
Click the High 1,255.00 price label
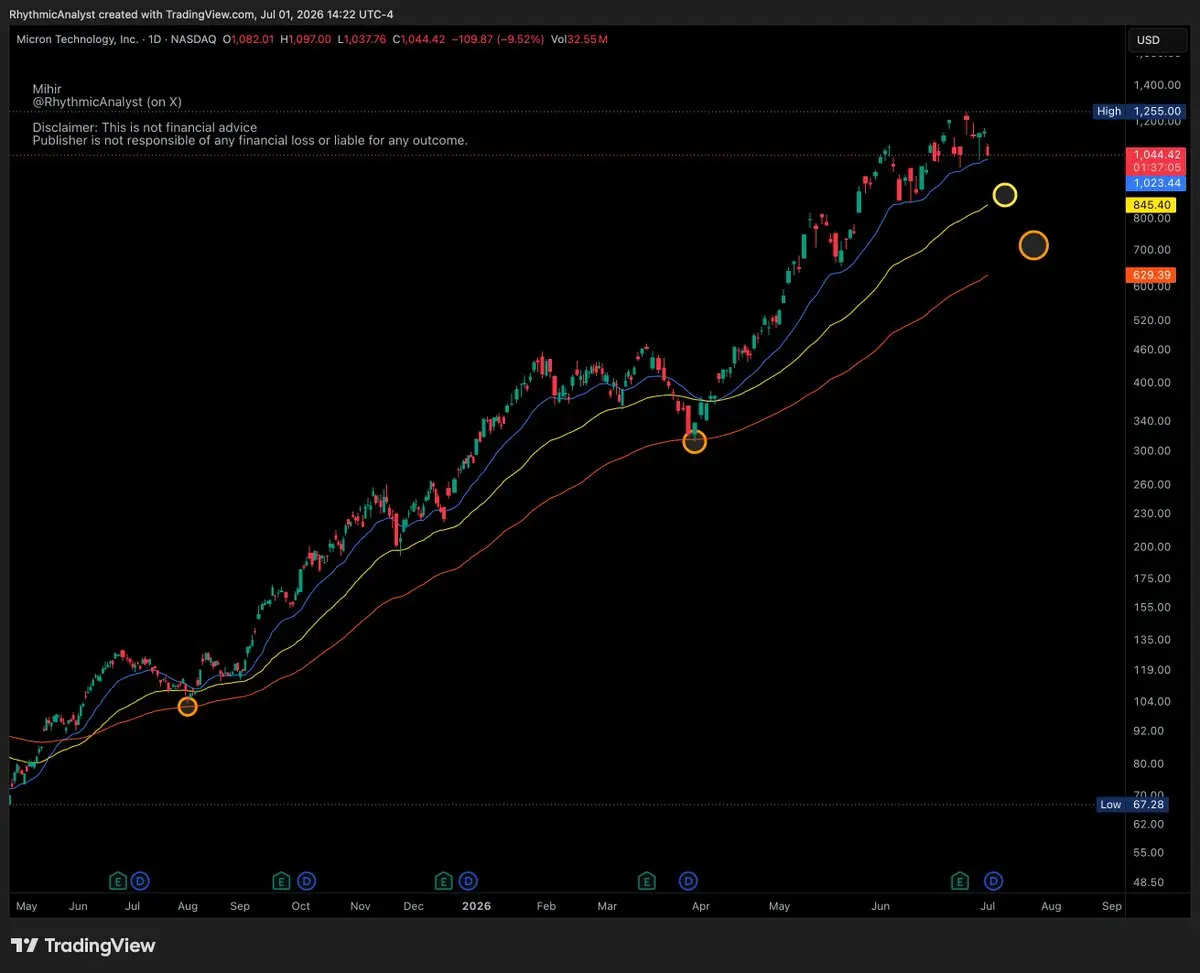tap(1137, 111)
